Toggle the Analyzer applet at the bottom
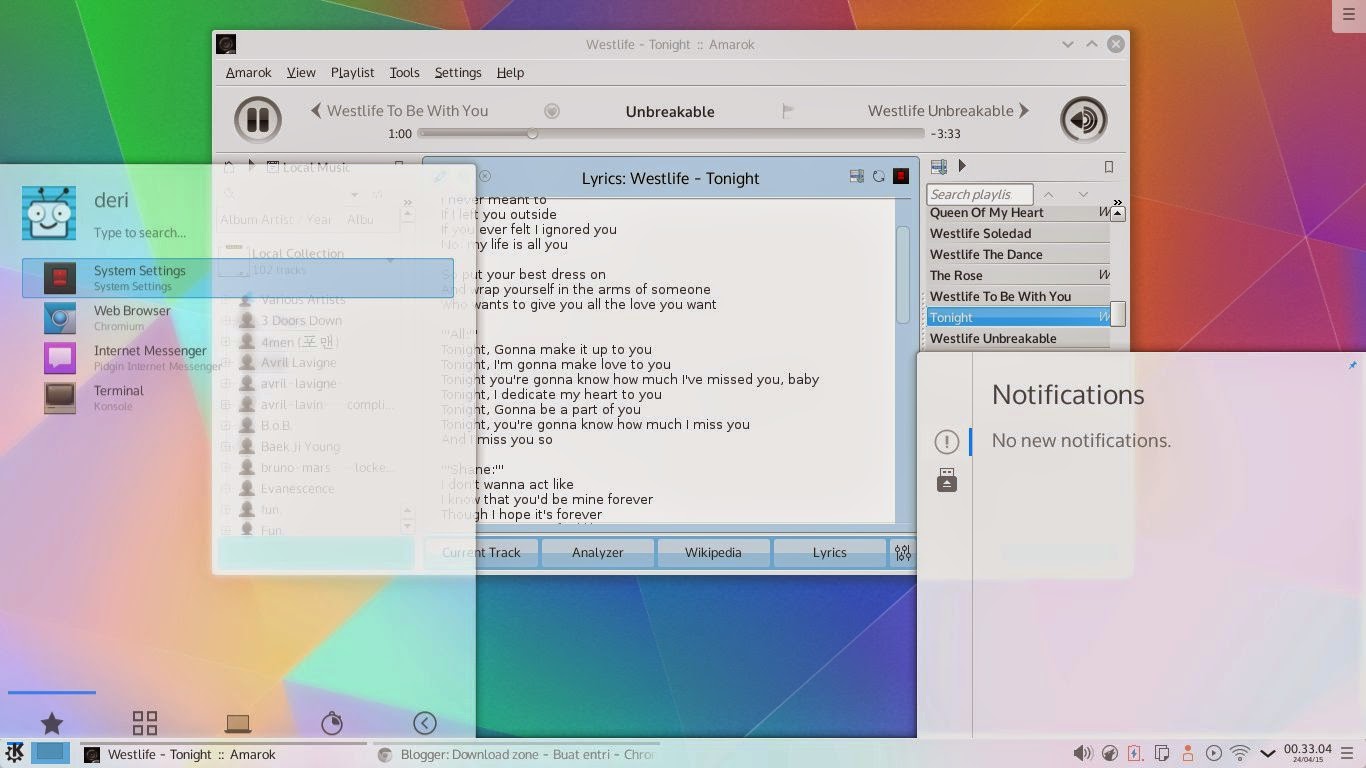The height and width of the screenshot is (768, 1366). pos(597,552)
